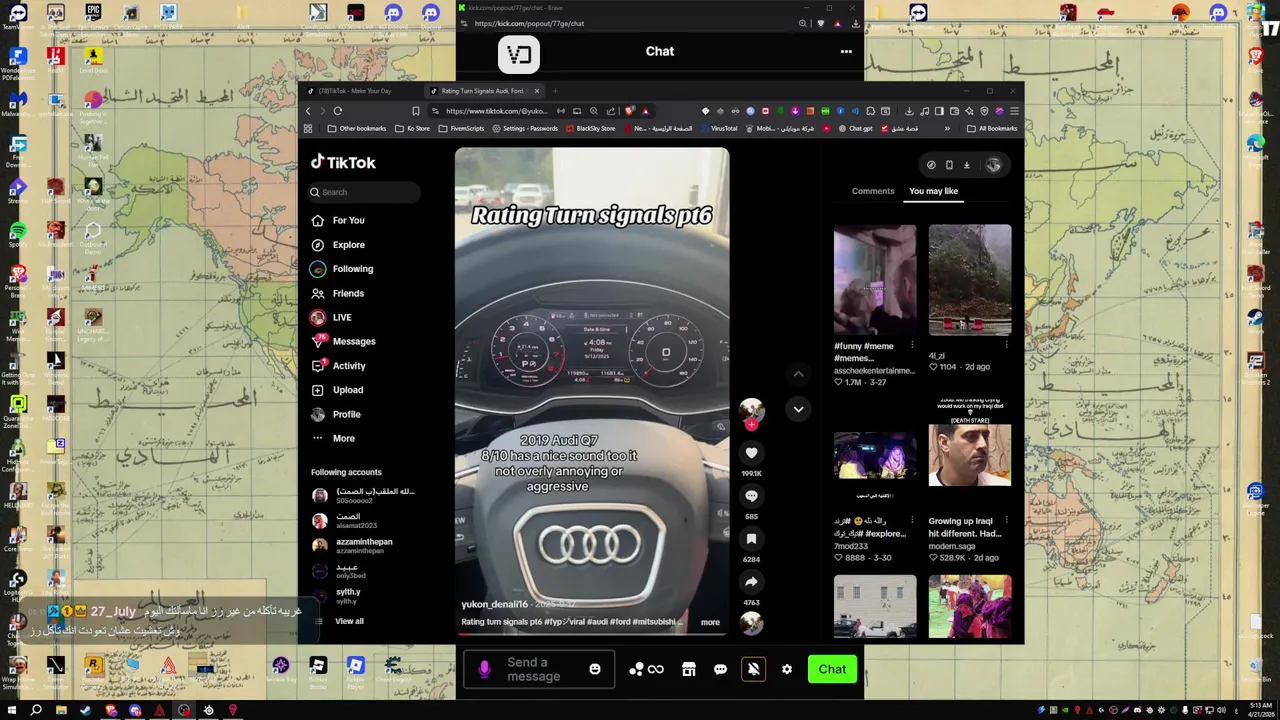This screenshot has height=720, width=1280.
Task: Open azzaminthepan following account
Action: 353,546
